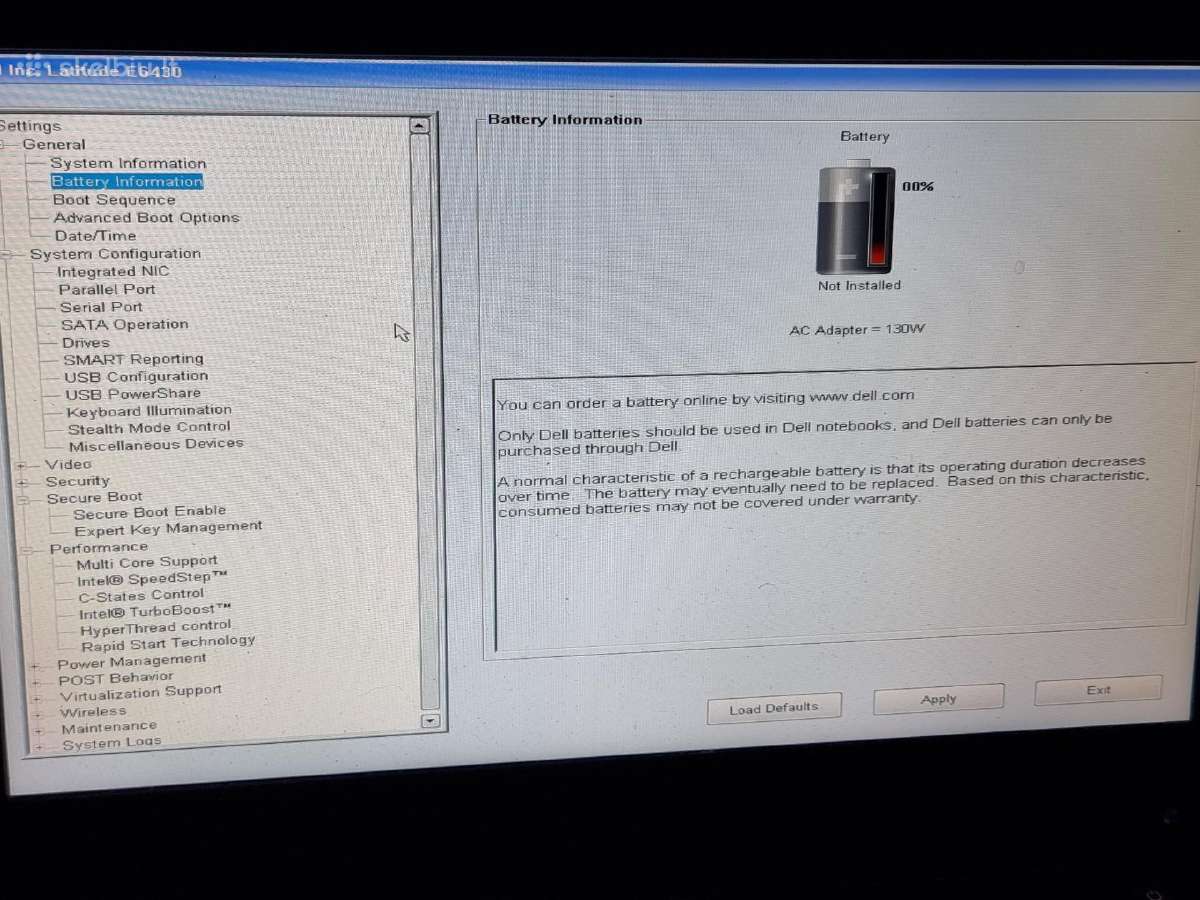Viewport: 1200px width, 900px height.
Task: Select the Date/Time entry
Action: (95, 235)
